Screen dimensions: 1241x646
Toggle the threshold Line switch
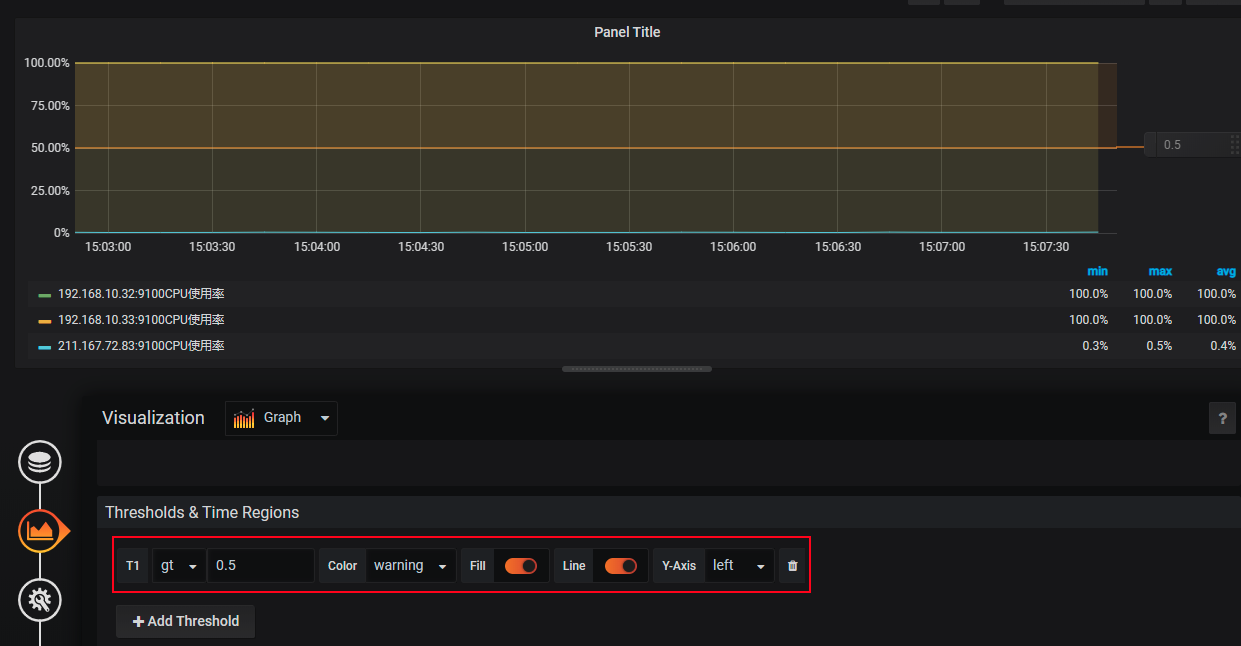621,566
